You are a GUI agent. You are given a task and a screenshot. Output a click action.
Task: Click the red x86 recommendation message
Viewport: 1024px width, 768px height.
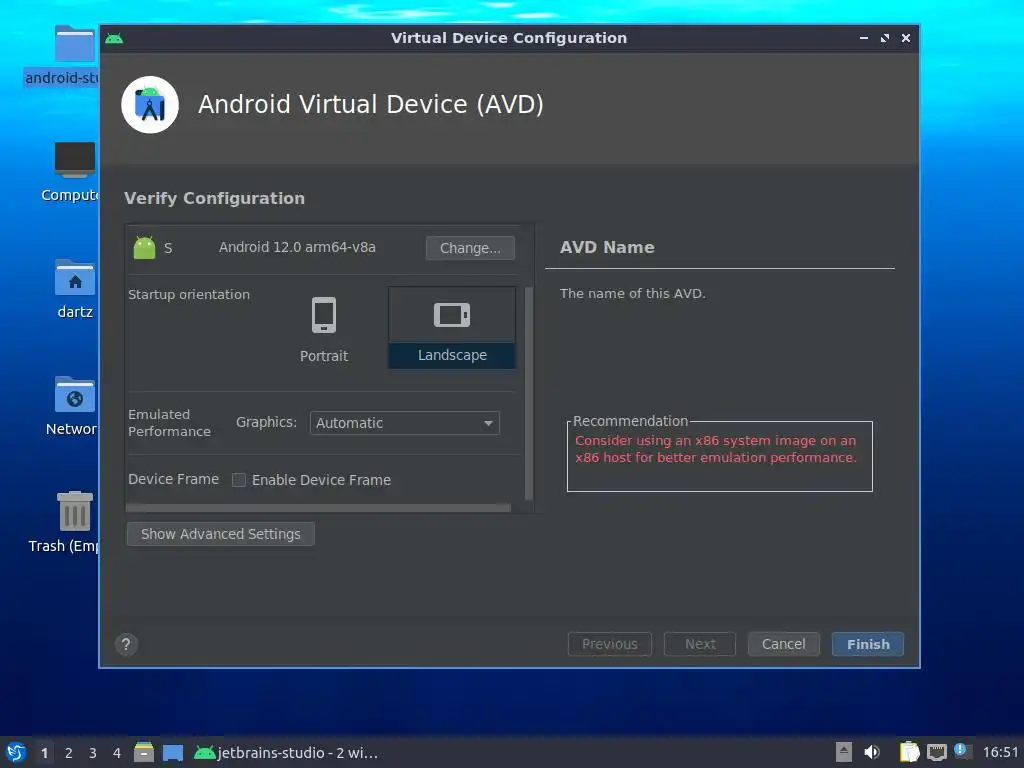coord(716,449)
